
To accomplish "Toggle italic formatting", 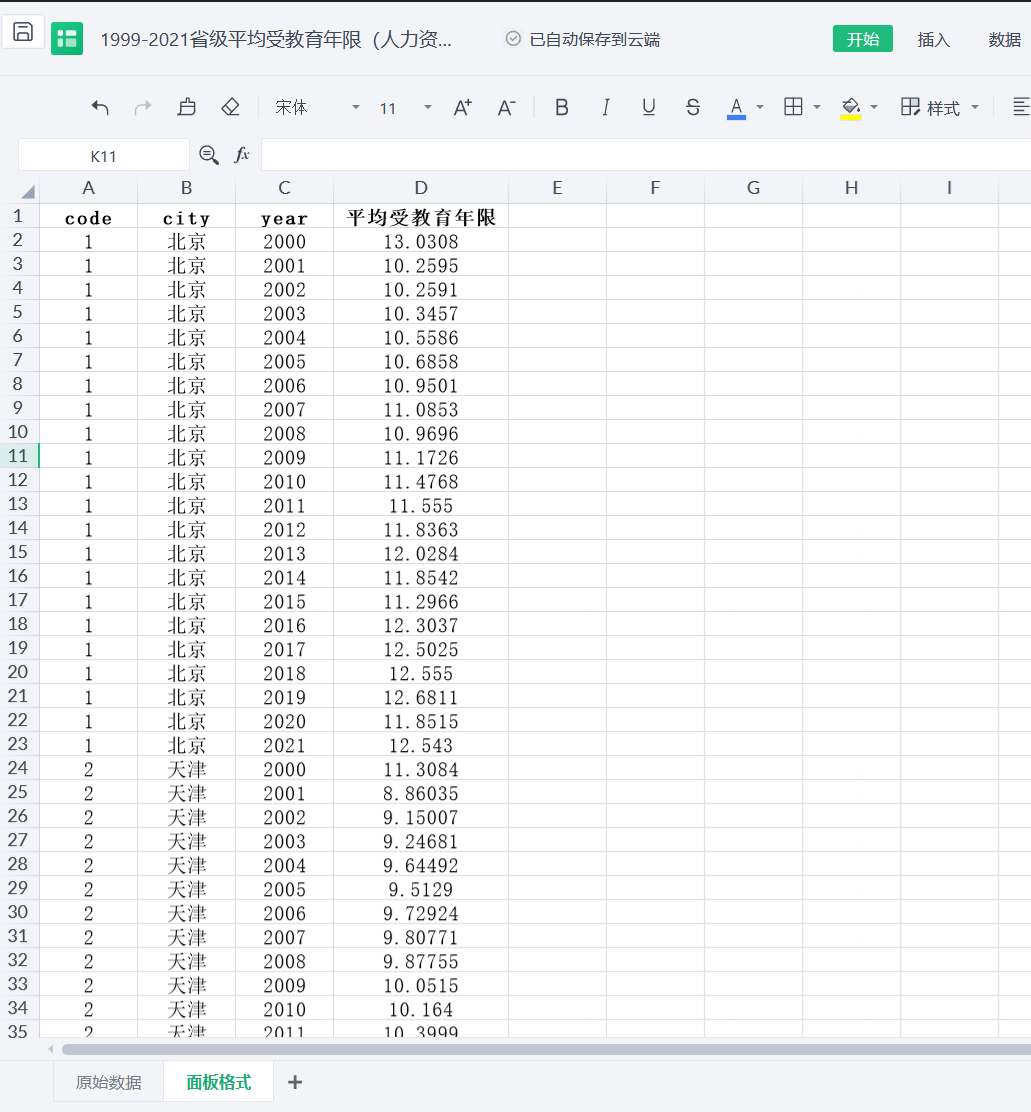I will (x=605, y=107).
